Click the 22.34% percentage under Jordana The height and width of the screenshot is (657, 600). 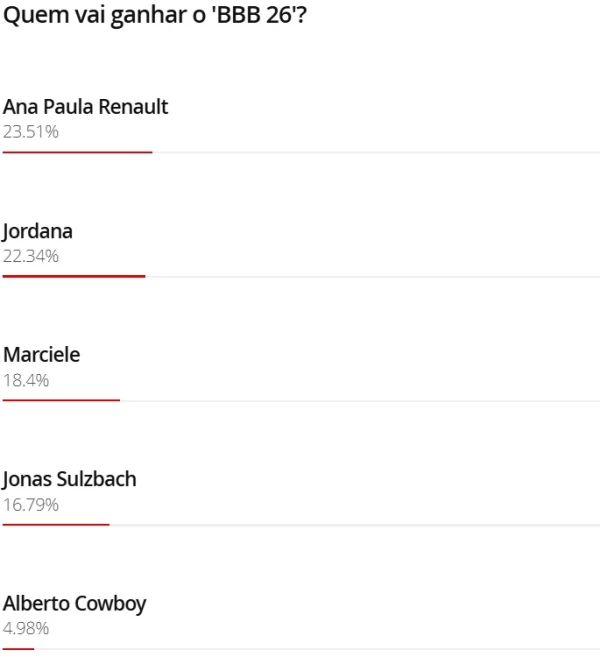[x=31, y=256]
